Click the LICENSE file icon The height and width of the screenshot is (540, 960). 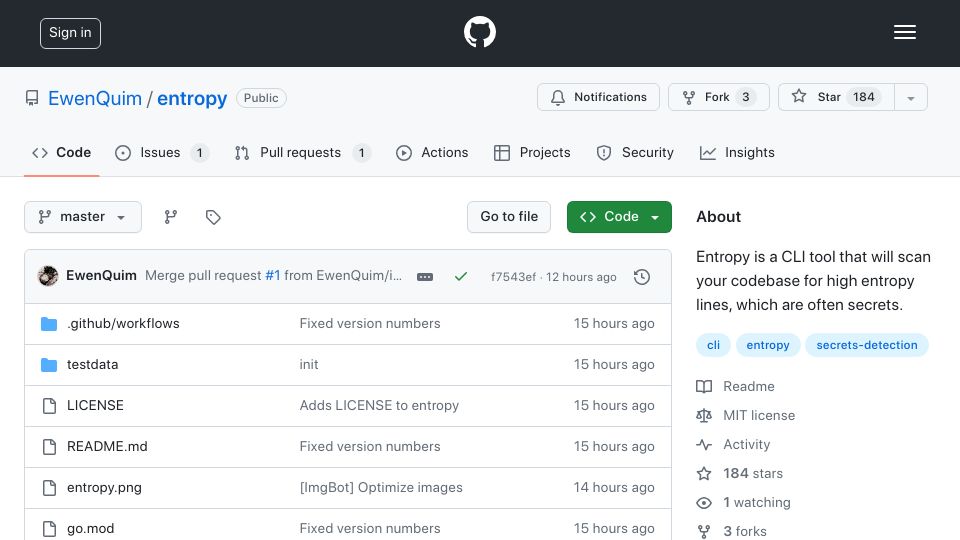tap(49, 406)
